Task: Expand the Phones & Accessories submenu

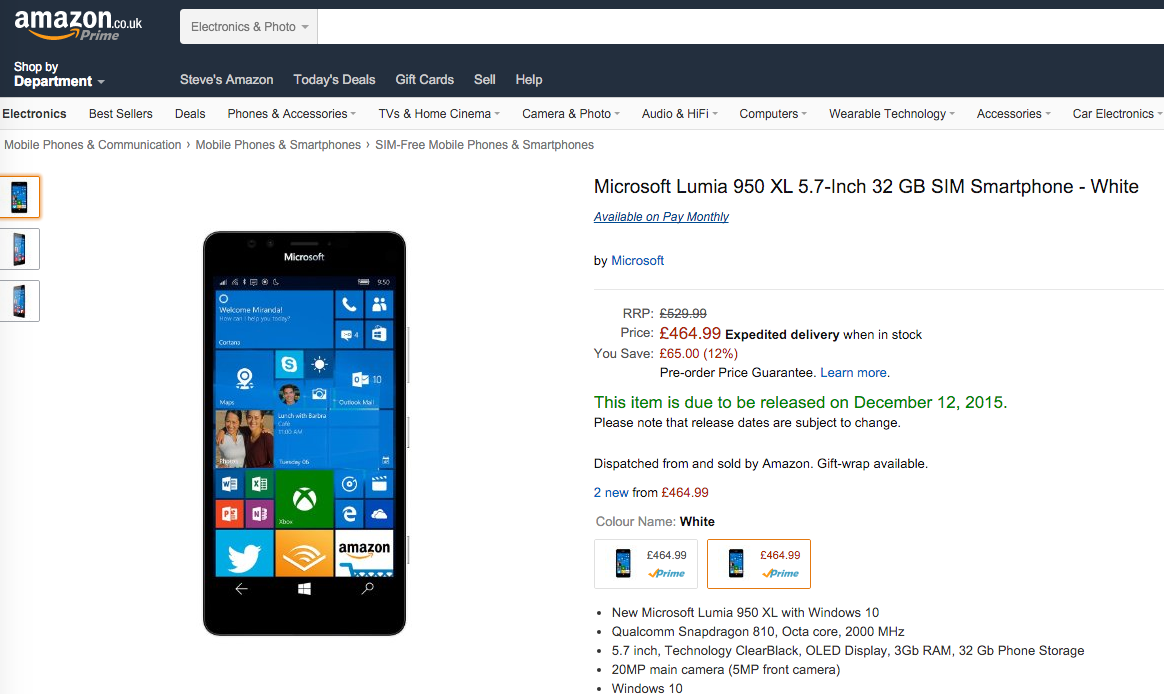Action: (x=292, y=114)
